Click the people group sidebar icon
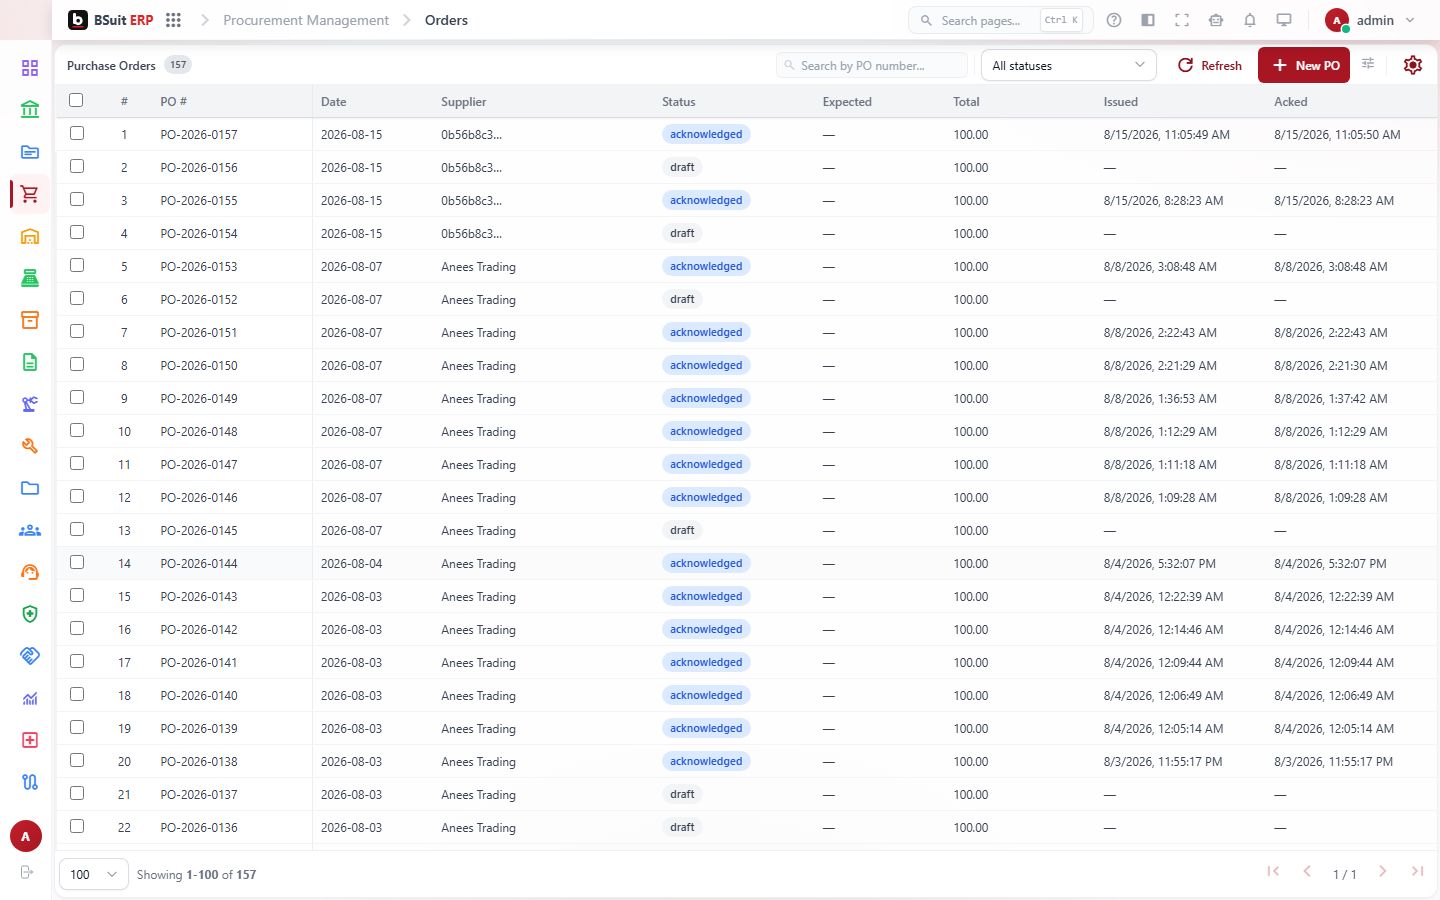The height and width of the screenshot is (900, 1440). click(30, 530)
